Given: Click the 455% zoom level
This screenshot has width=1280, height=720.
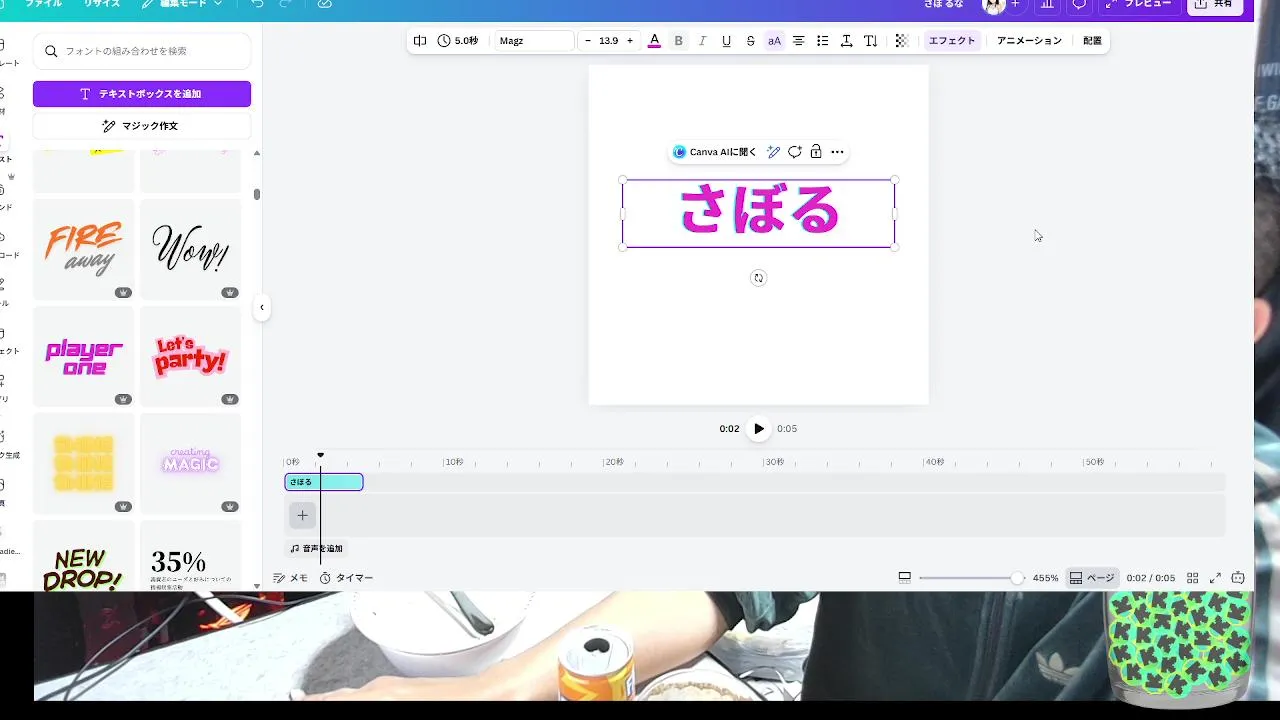Looking at the screenshot, I should point(1045,578).
